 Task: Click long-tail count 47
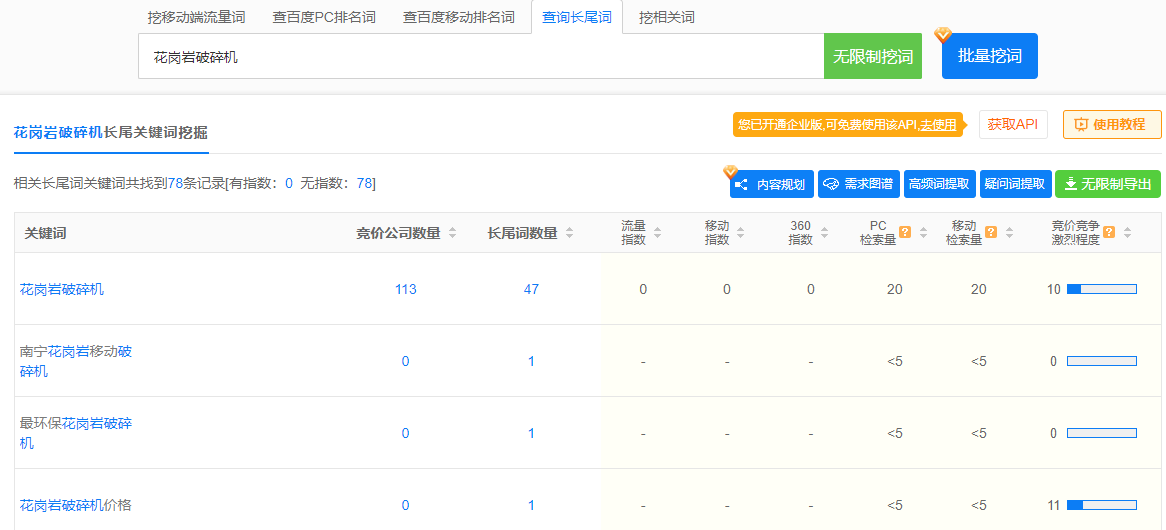531,289
